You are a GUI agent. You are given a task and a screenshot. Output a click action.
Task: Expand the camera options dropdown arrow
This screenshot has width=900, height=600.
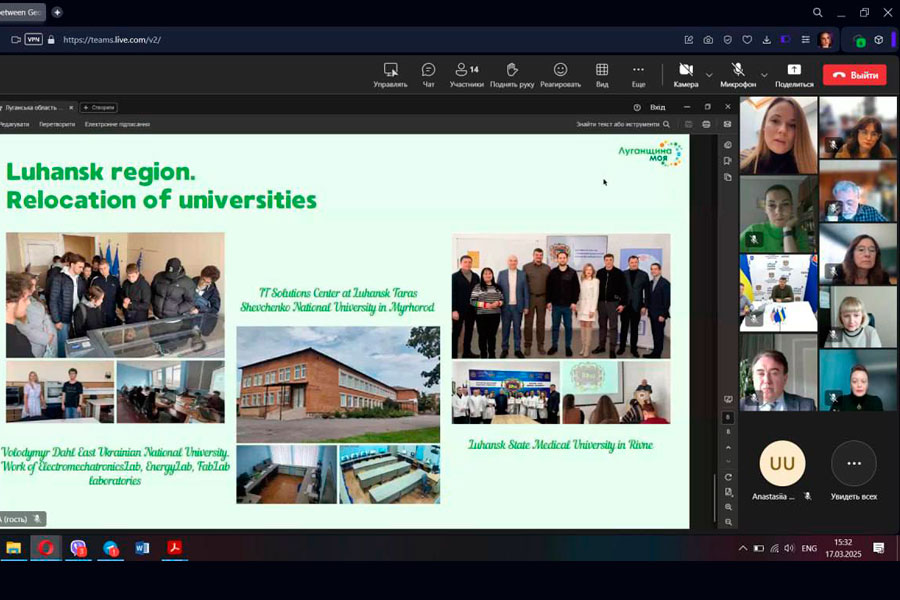[x=709, y=75]
